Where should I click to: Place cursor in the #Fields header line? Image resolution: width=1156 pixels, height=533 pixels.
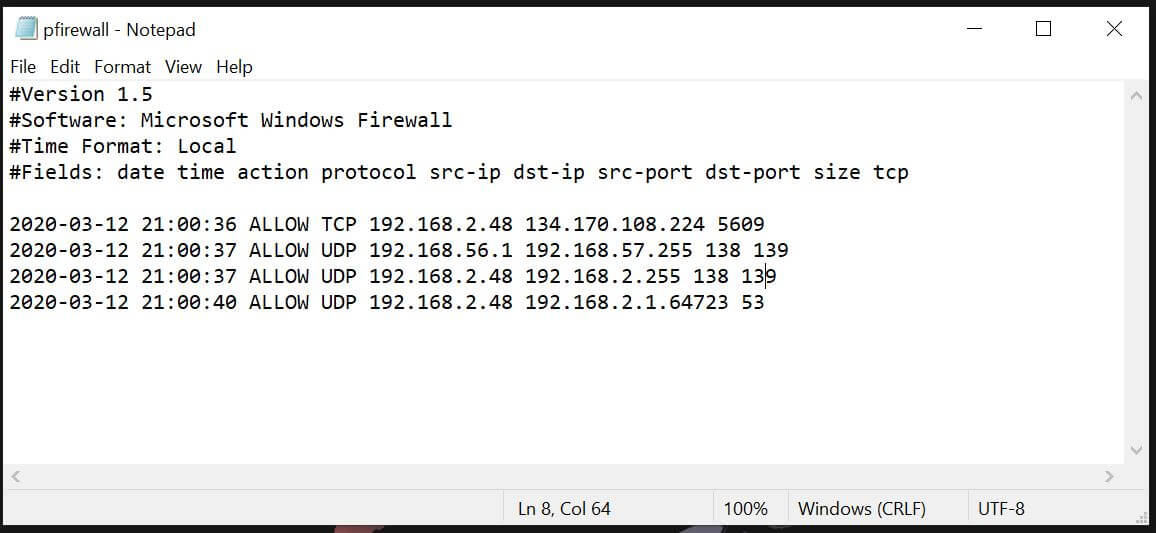coord(459,173)
